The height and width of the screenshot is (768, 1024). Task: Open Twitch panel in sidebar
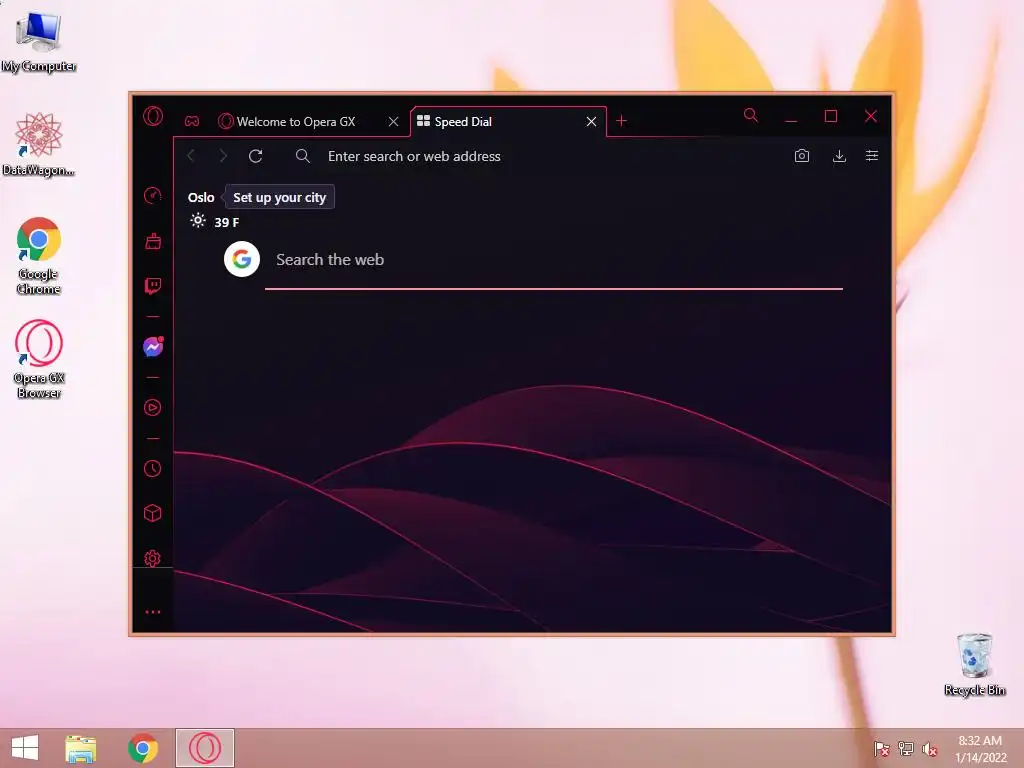tap(153, 285)
